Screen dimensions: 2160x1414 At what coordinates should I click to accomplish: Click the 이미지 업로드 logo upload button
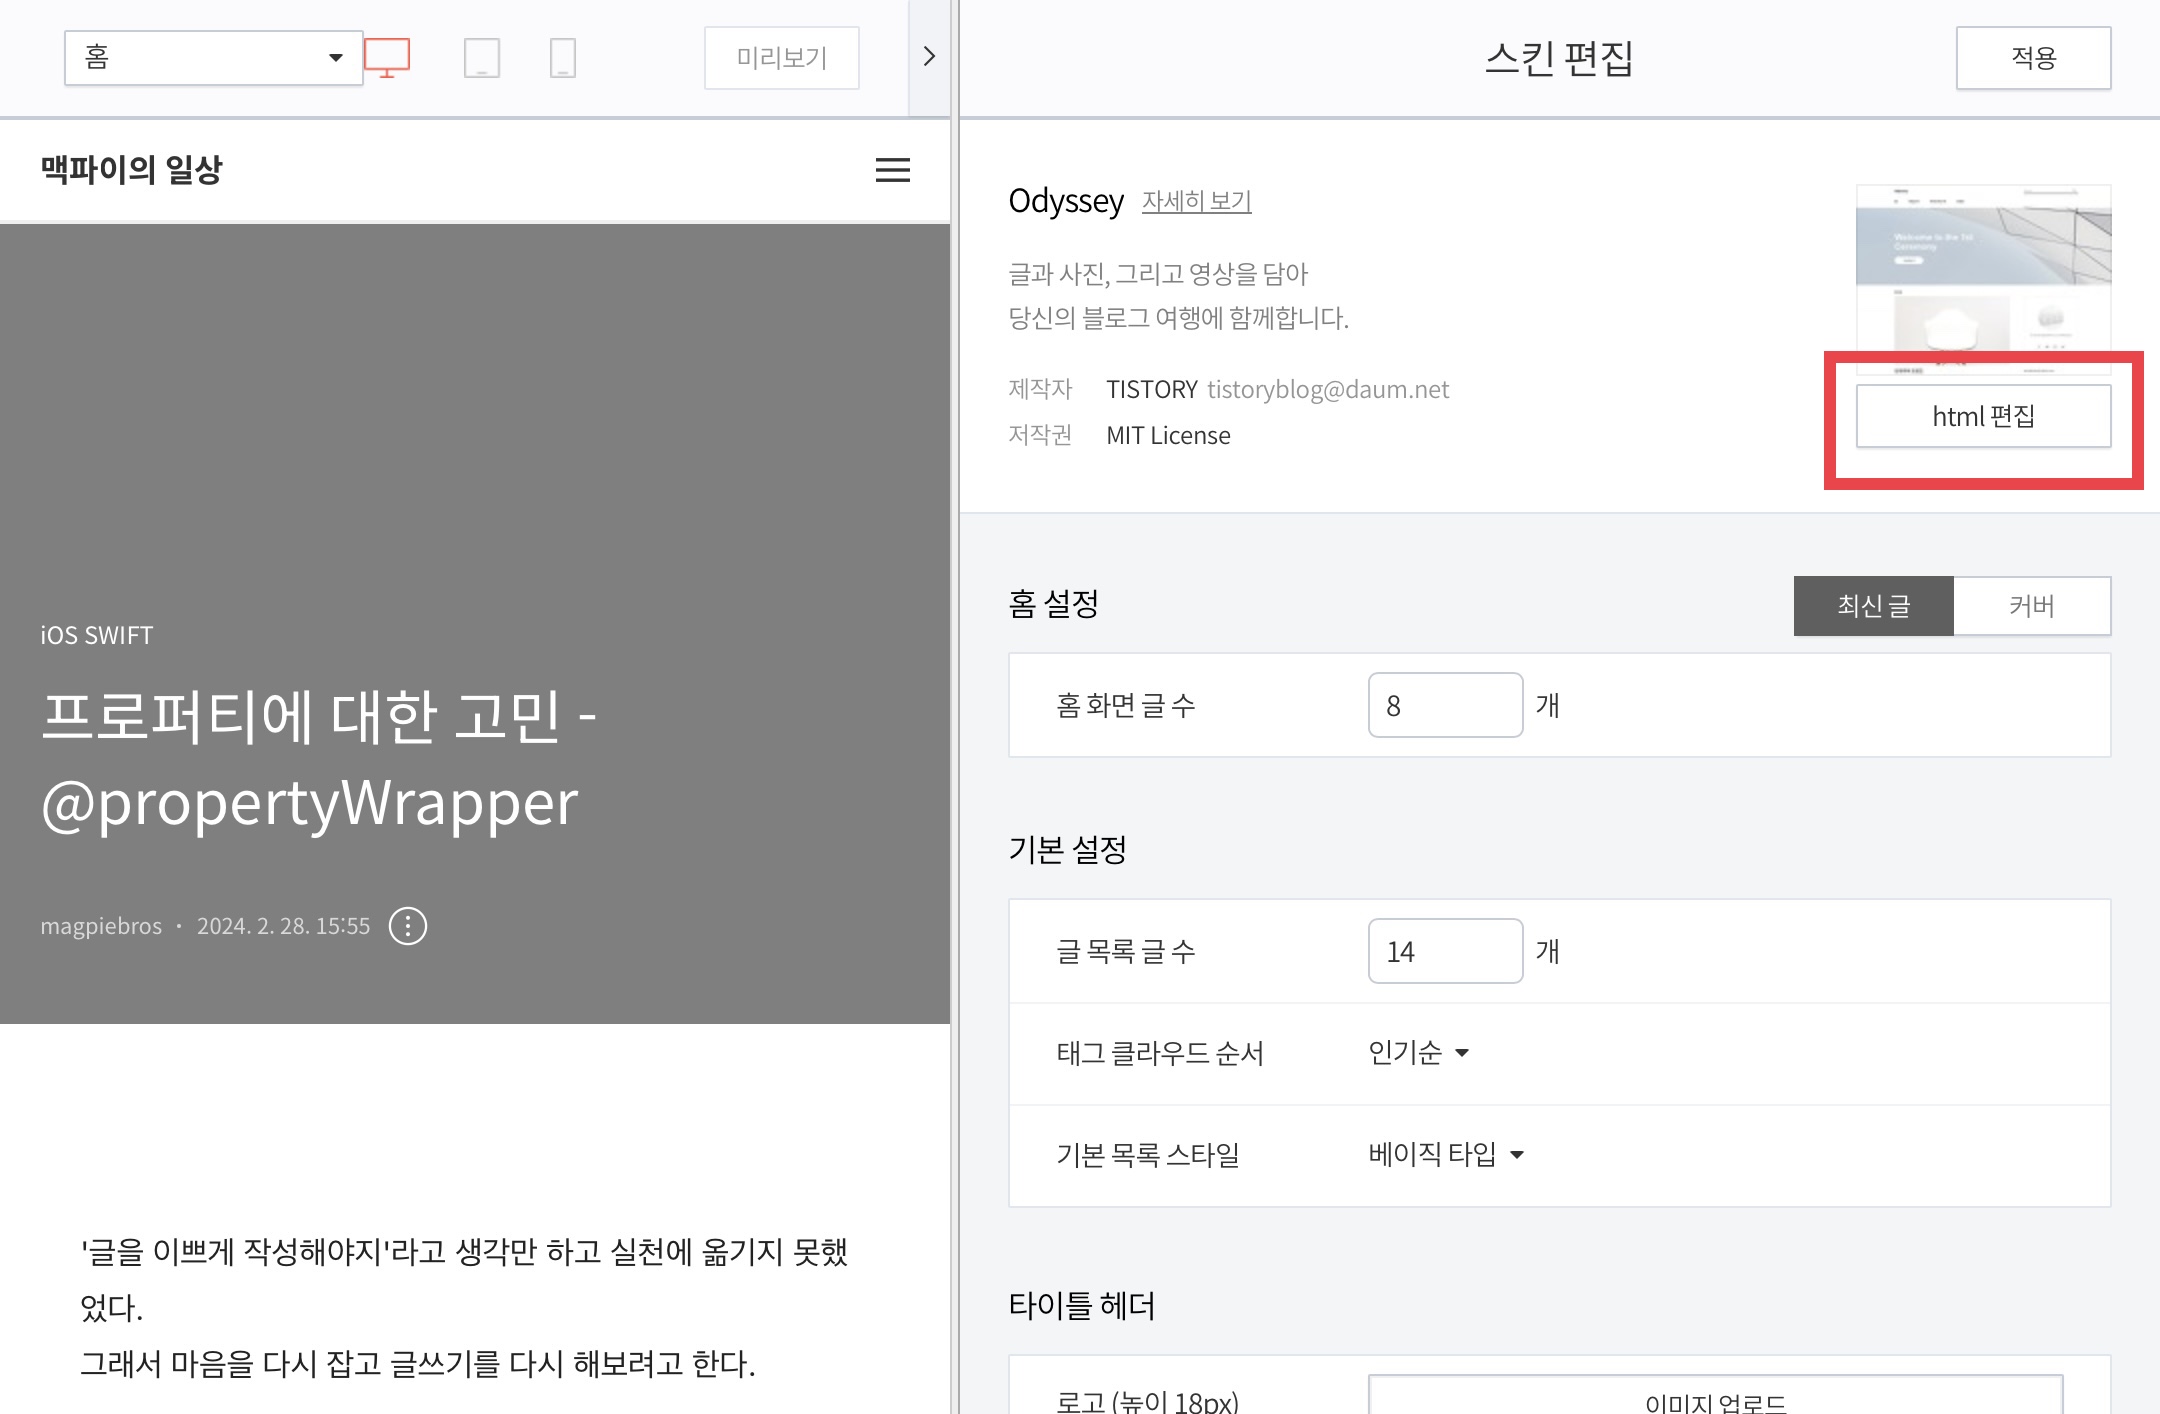pyautogui.click(x=1715, y=1400)
